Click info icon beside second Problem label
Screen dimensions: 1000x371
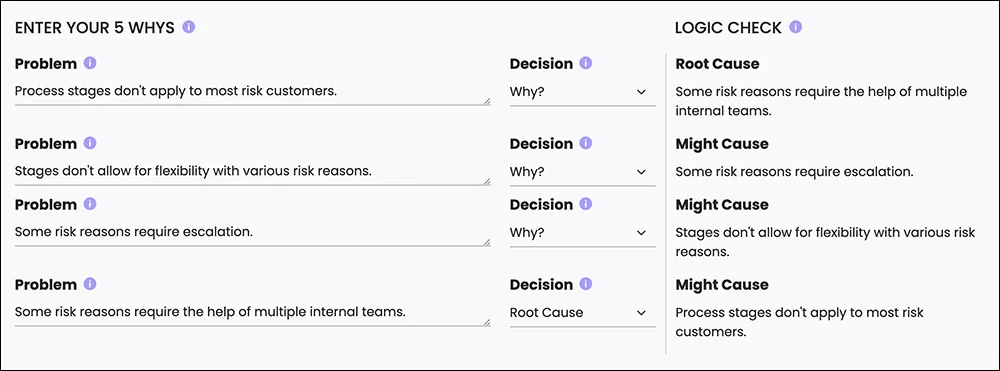tap(90, 143)
